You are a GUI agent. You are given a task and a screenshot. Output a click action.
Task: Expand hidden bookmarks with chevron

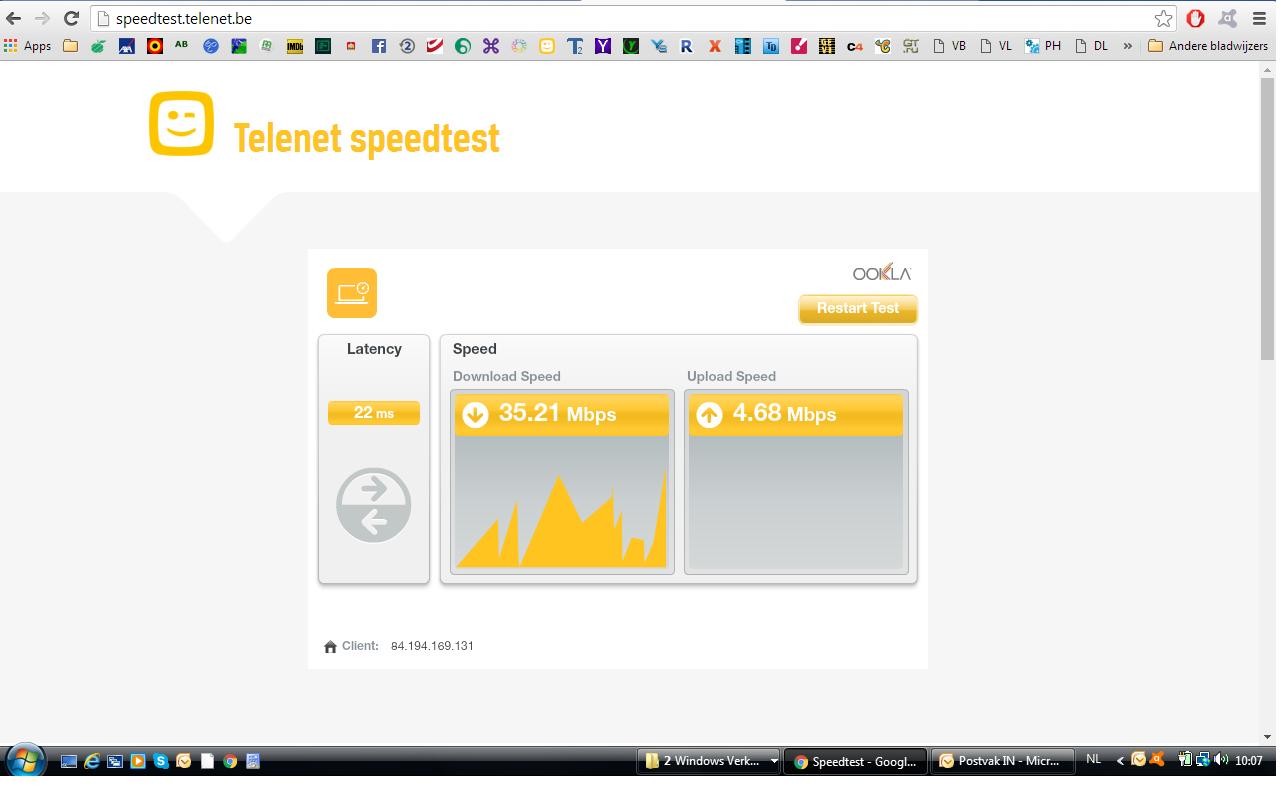[1128, 46]
